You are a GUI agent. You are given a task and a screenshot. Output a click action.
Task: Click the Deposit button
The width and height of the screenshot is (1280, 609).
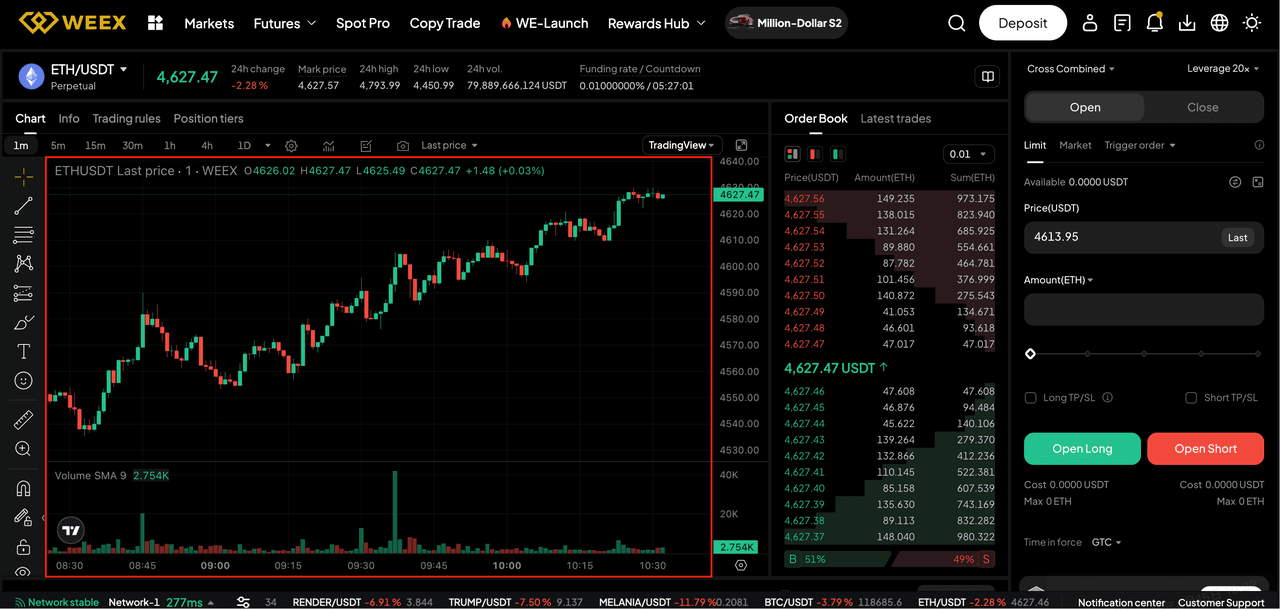pos(1022,22)
